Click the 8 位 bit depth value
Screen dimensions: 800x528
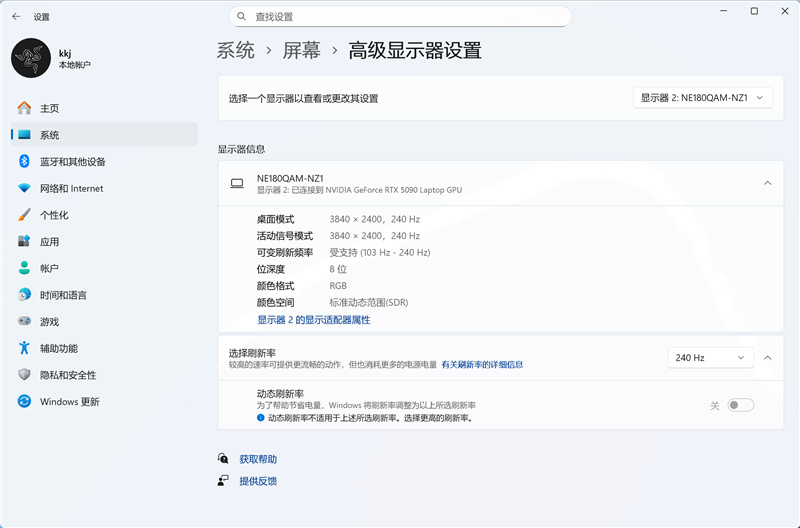pyautogui.click(x=338, y=269)
